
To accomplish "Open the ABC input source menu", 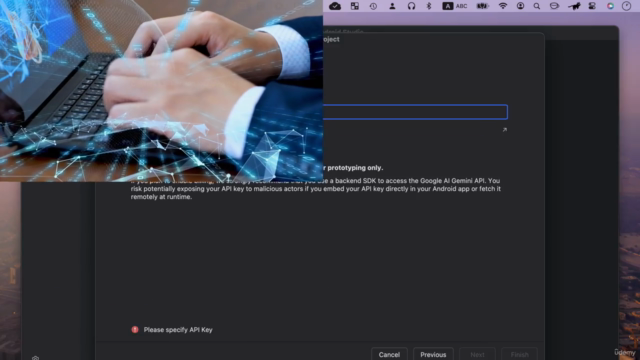I will pyautogui.click(x=455, y=6).
